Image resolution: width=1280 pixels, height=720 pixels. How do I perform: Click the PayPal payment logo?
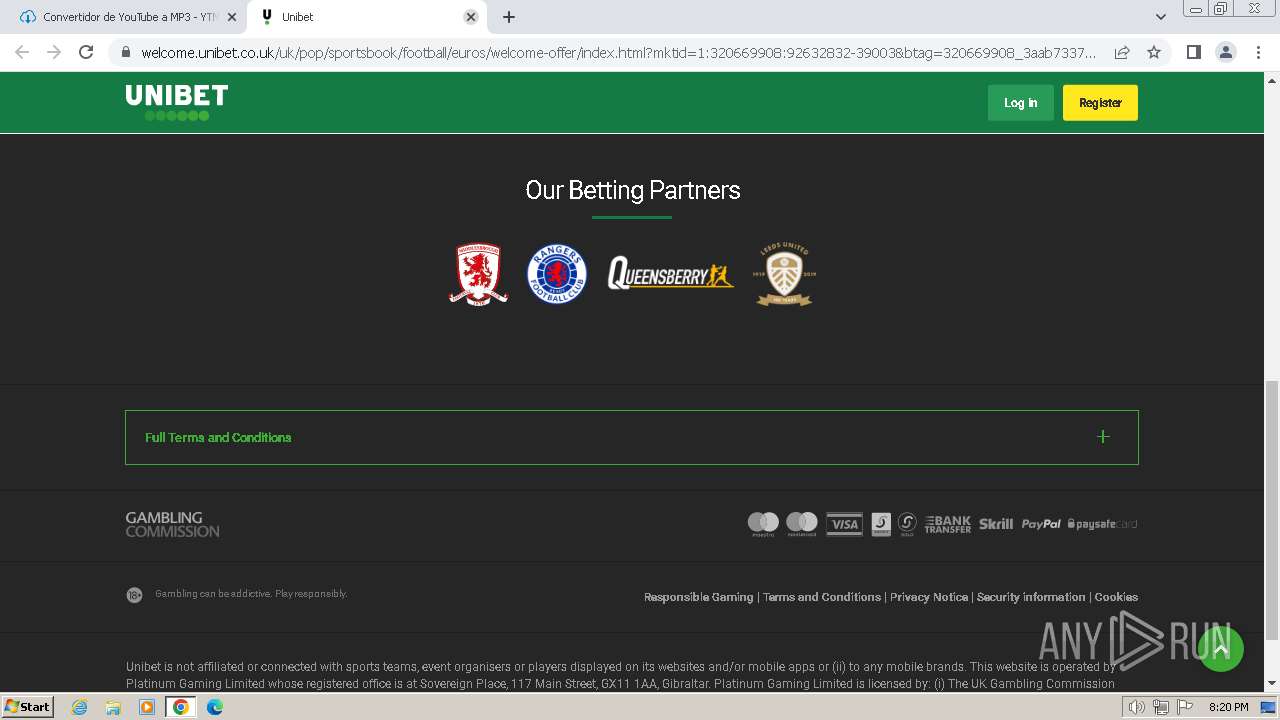point(1041,524)
